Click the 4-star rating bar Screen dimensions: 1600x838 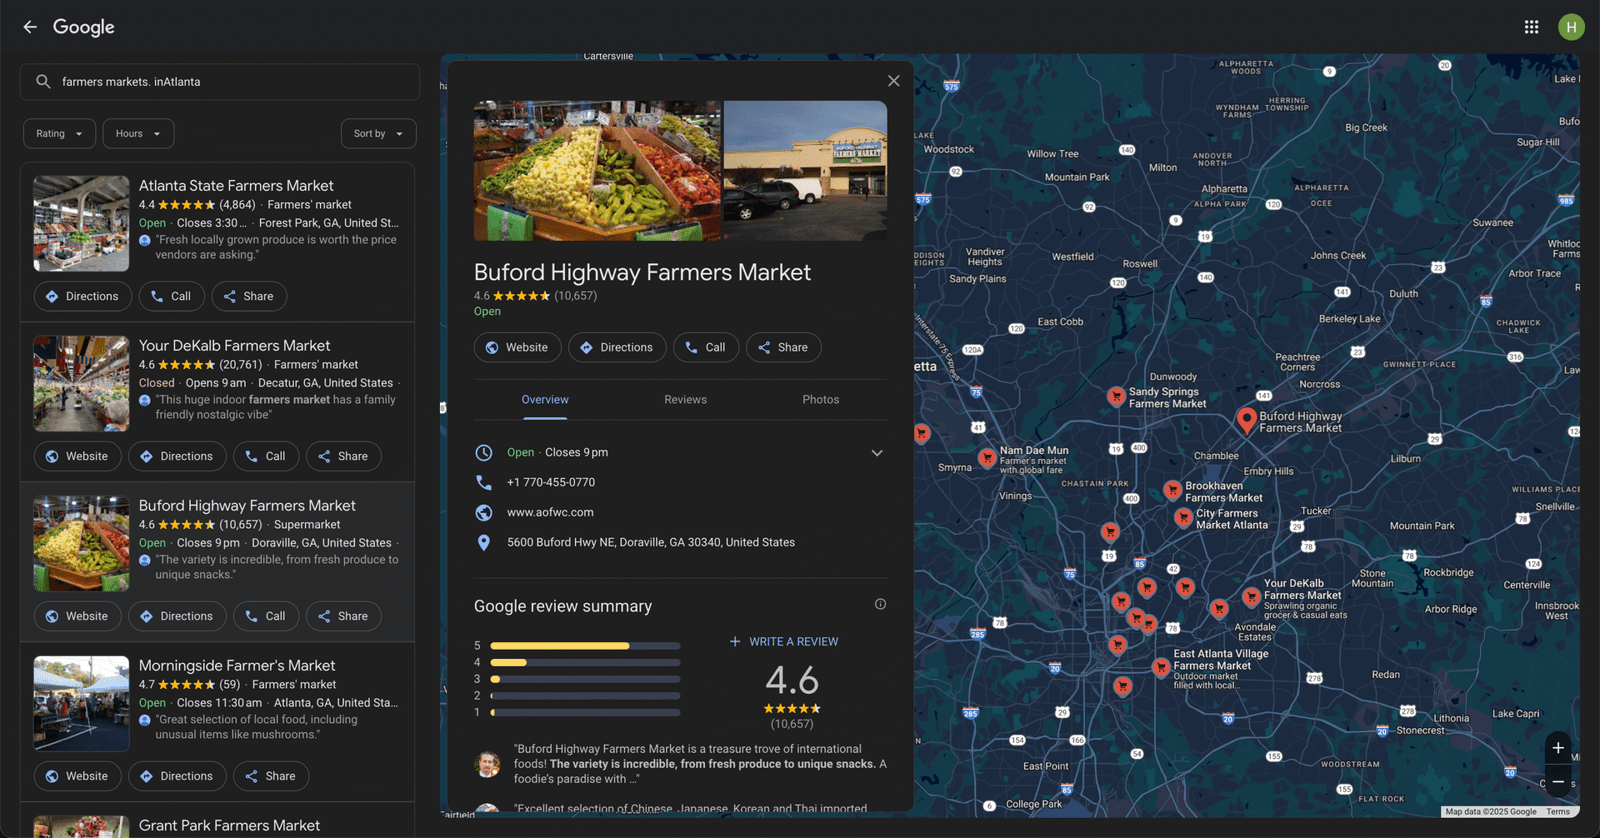[x=585, y=662]
